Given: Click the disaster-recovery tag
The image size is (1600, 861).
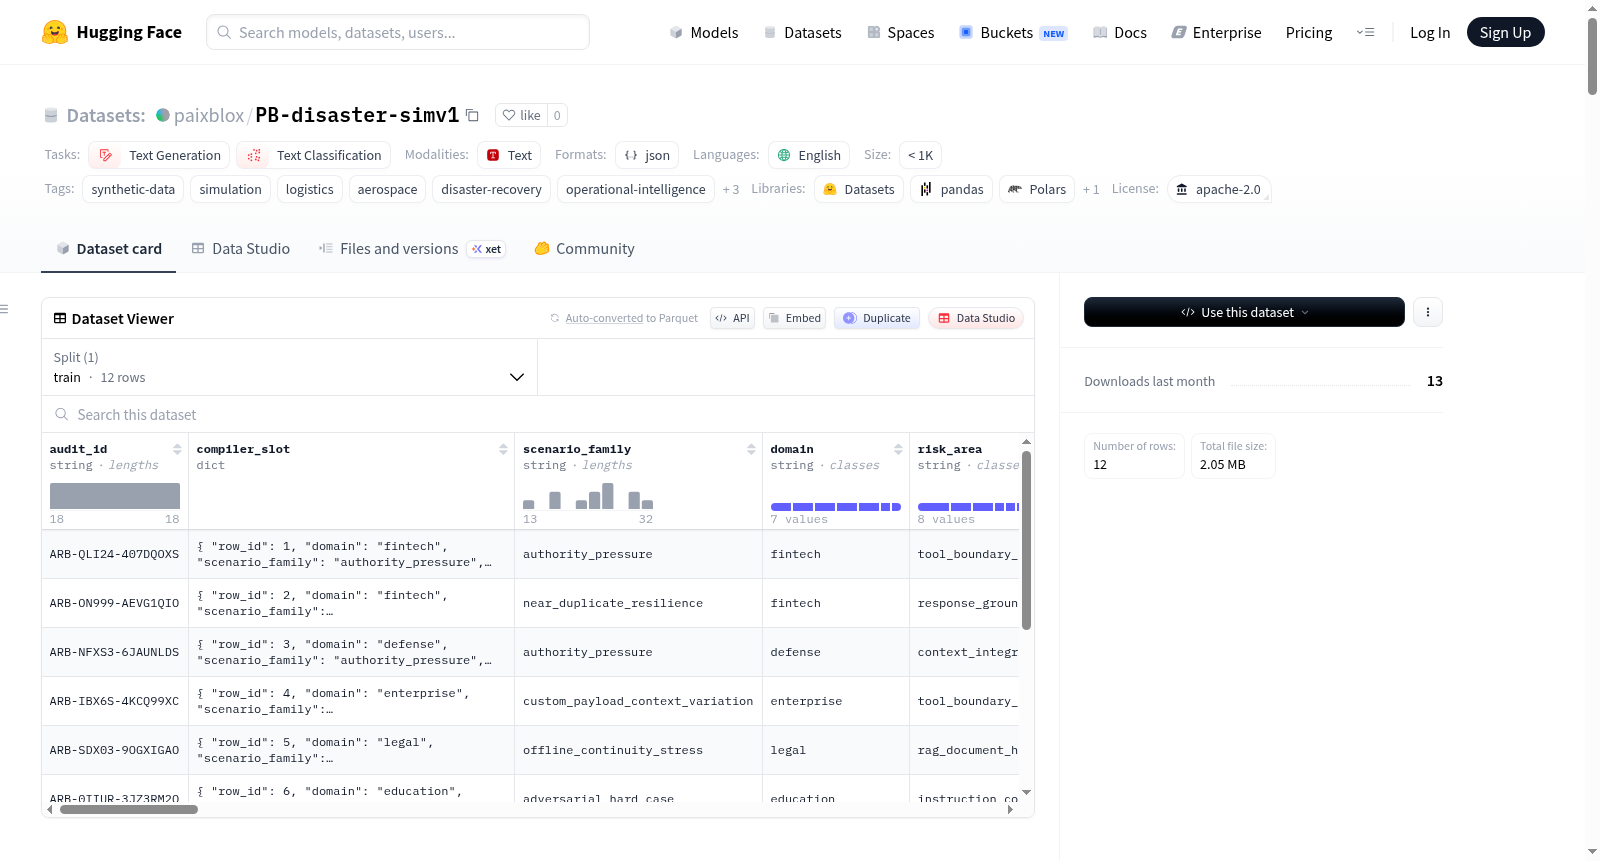Looking at the screenshot, I should tap(491, 189).
